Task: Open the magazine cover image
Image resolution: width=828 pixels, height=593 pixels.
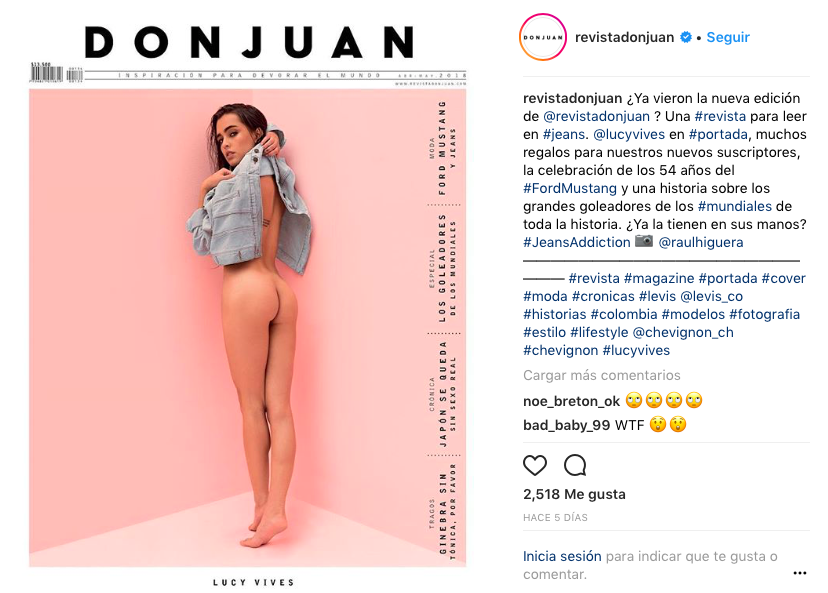Action: [x=248, y=304]
